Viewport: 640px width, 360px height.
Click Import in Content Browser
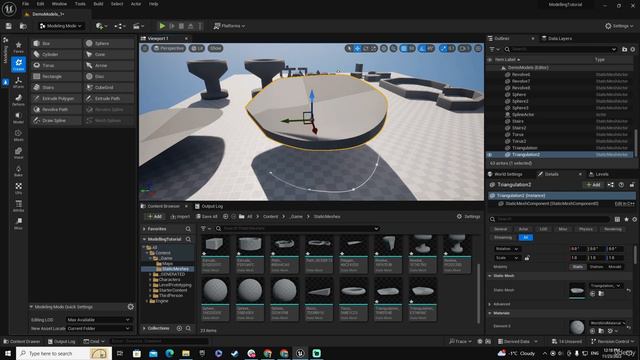pos(180,216)
